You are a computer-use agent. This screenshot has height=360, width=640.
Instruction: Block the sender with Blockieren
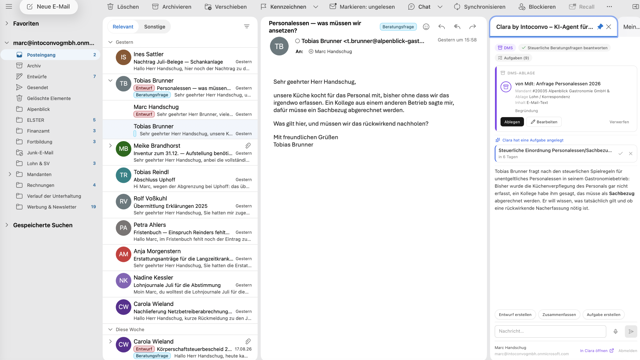click(x=537, y=7)
